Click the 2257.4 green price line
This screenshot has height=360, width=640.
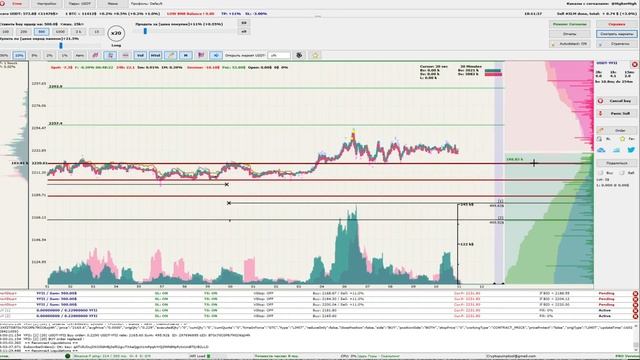click(x=276, y=125)
